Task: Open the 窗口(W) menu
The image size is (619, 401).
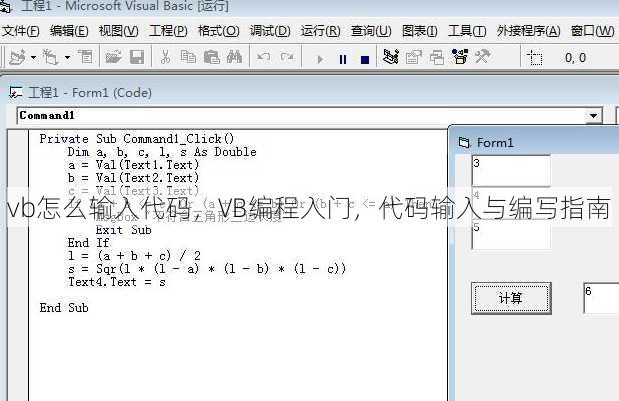Action: pyautogui.click(x=593, y=31)
